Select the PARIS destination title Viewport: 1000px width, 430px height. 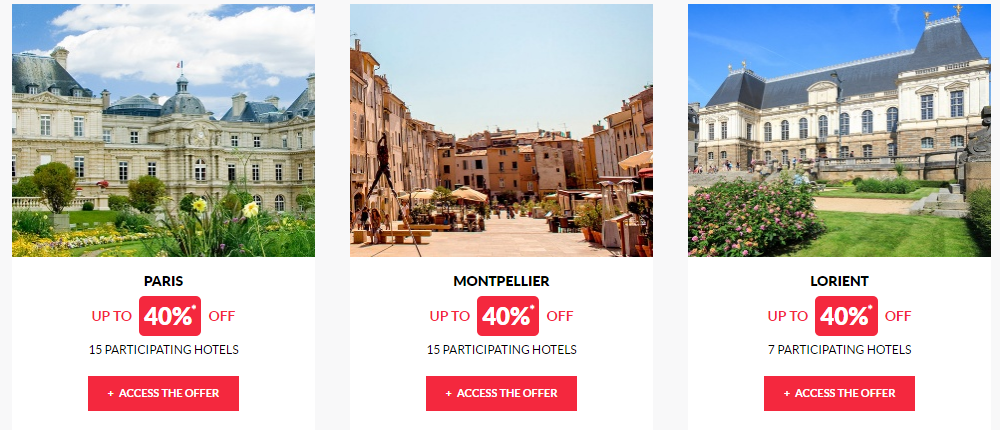pyautogui.click(x=163, y=281)
